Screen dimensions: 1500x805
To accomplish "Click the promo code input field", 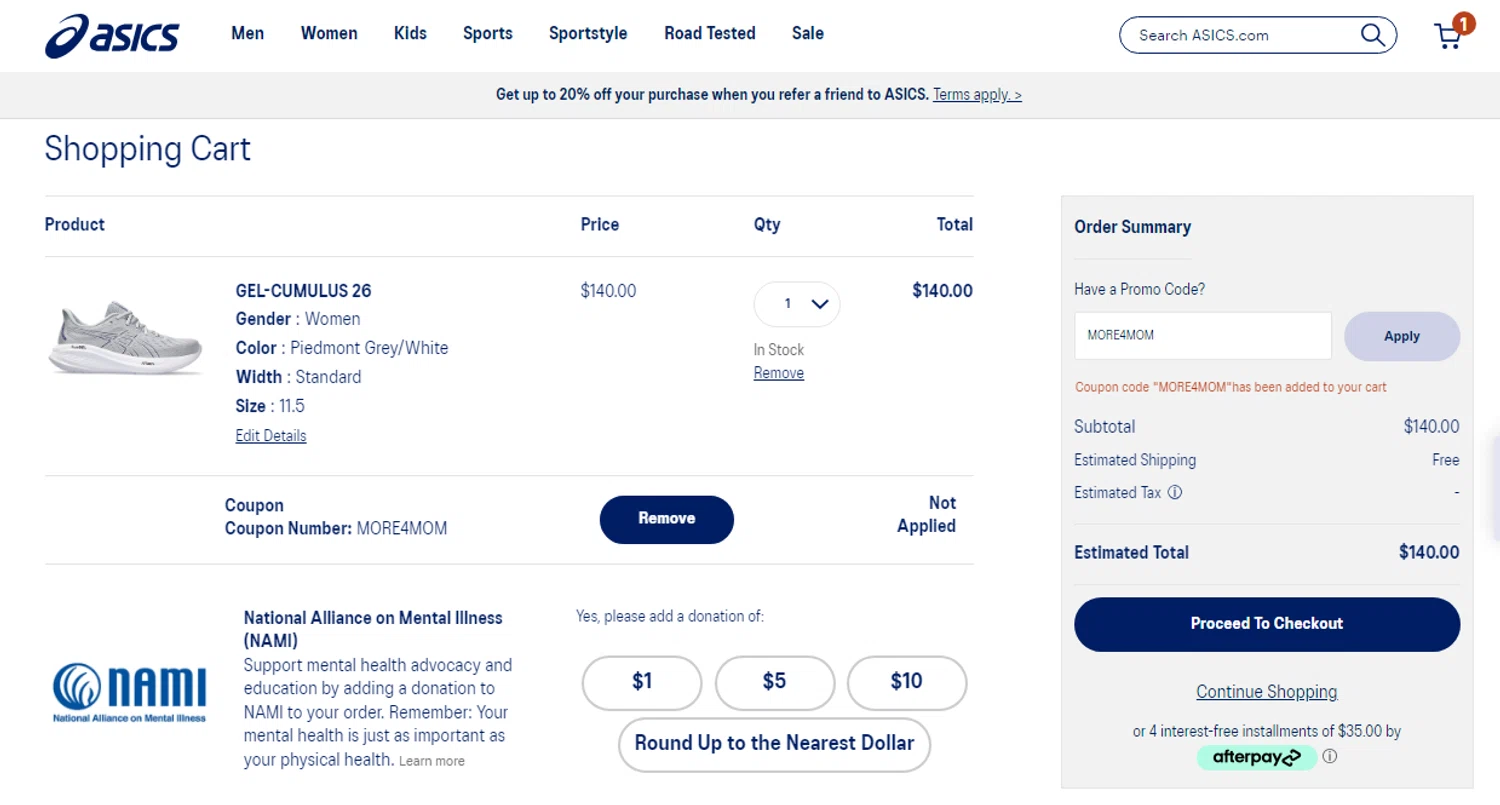I will point(1202,336).
